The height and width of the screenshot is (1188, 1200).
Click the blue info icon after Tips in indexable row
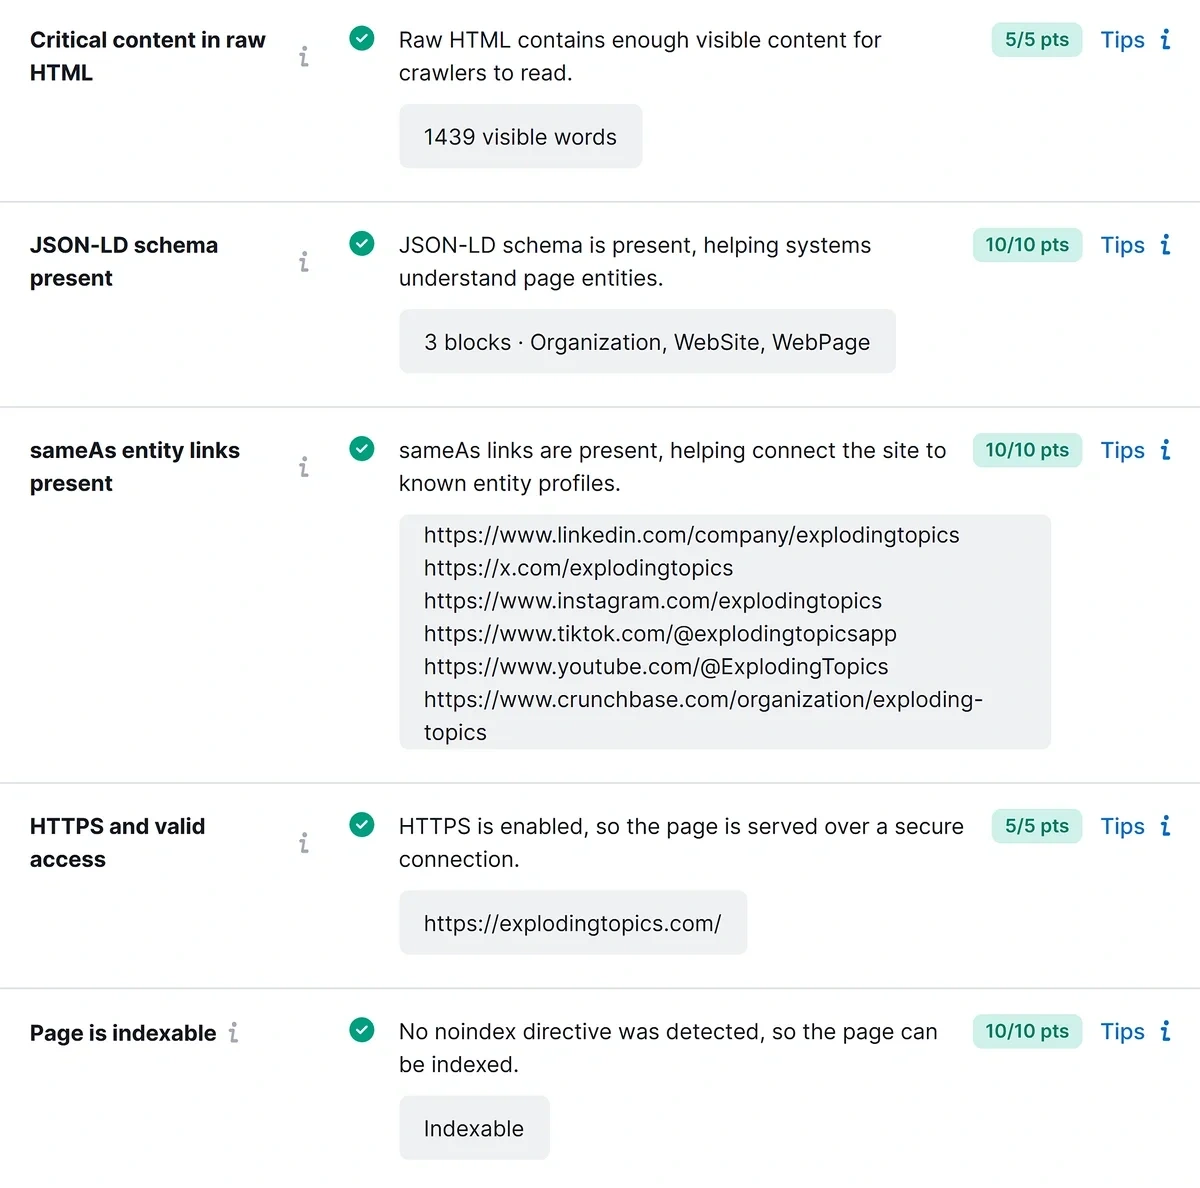(x=1165, y=1030)
